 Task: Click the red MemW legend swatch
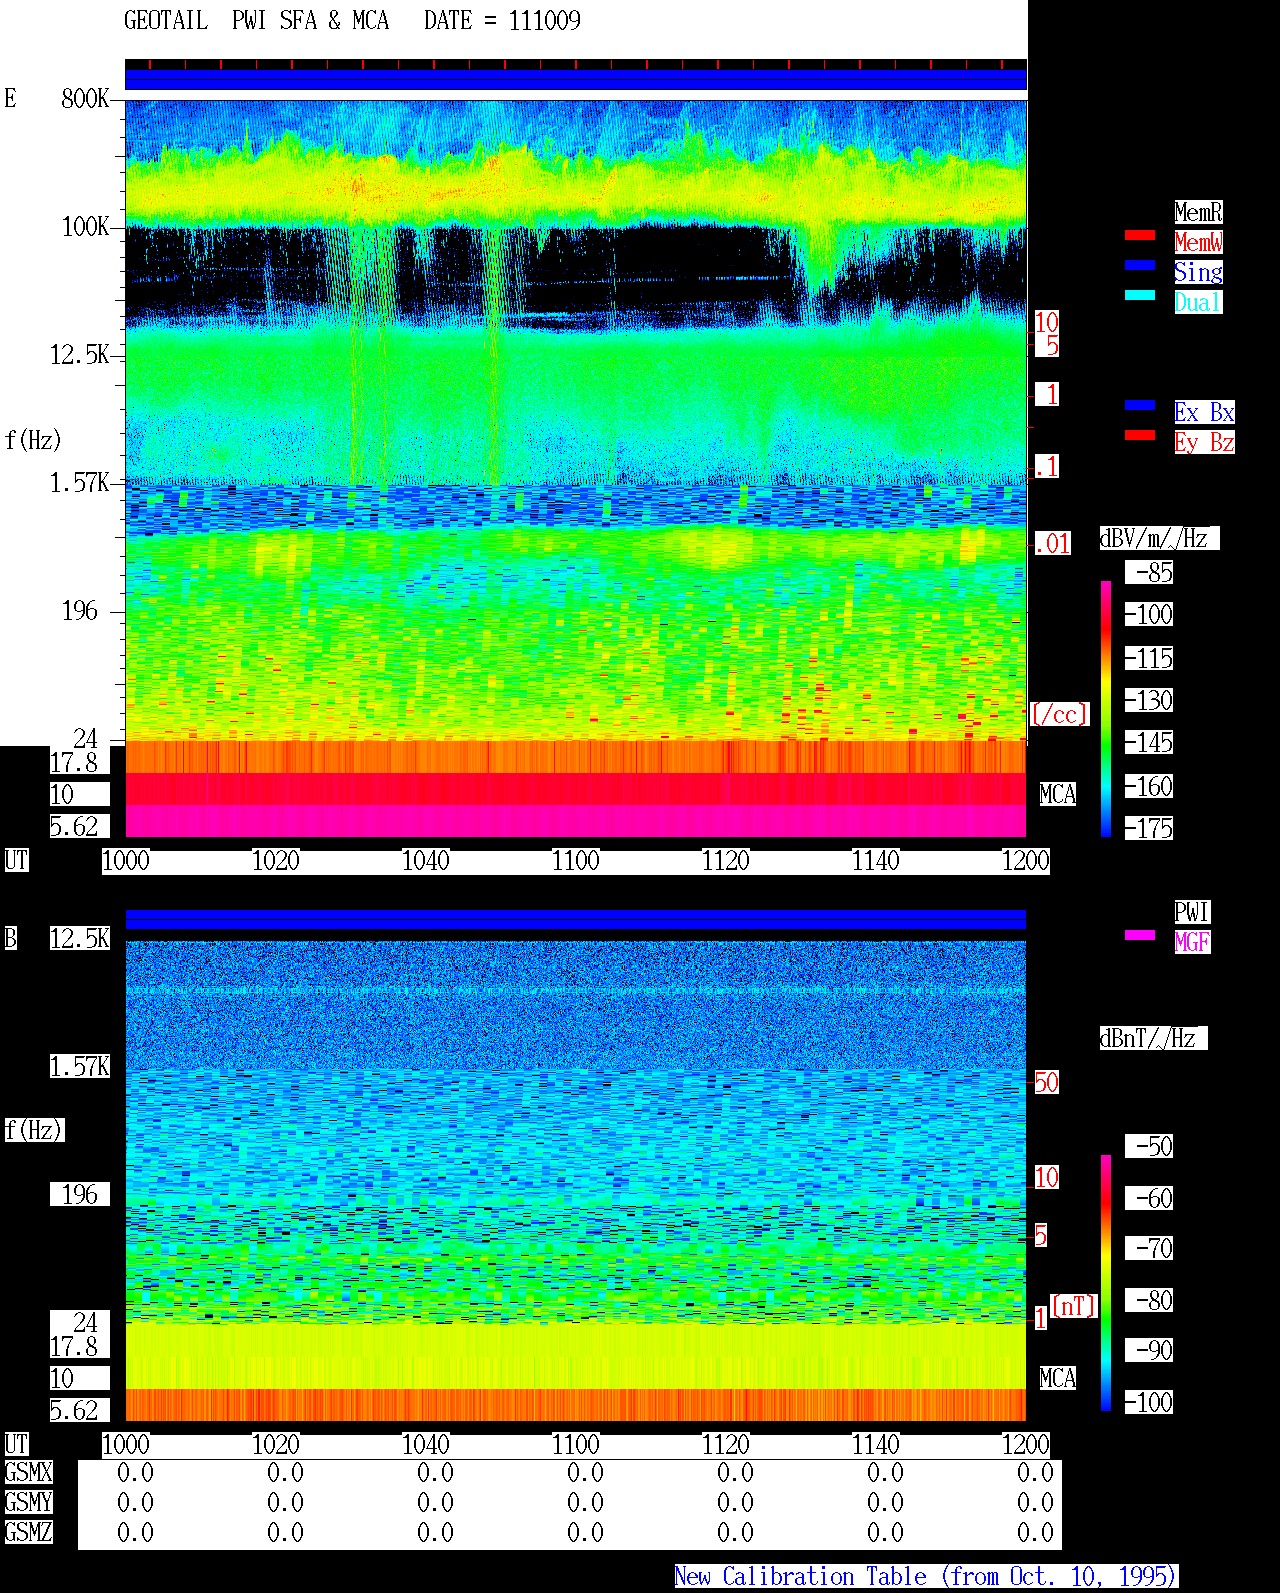click(1140, 235)
